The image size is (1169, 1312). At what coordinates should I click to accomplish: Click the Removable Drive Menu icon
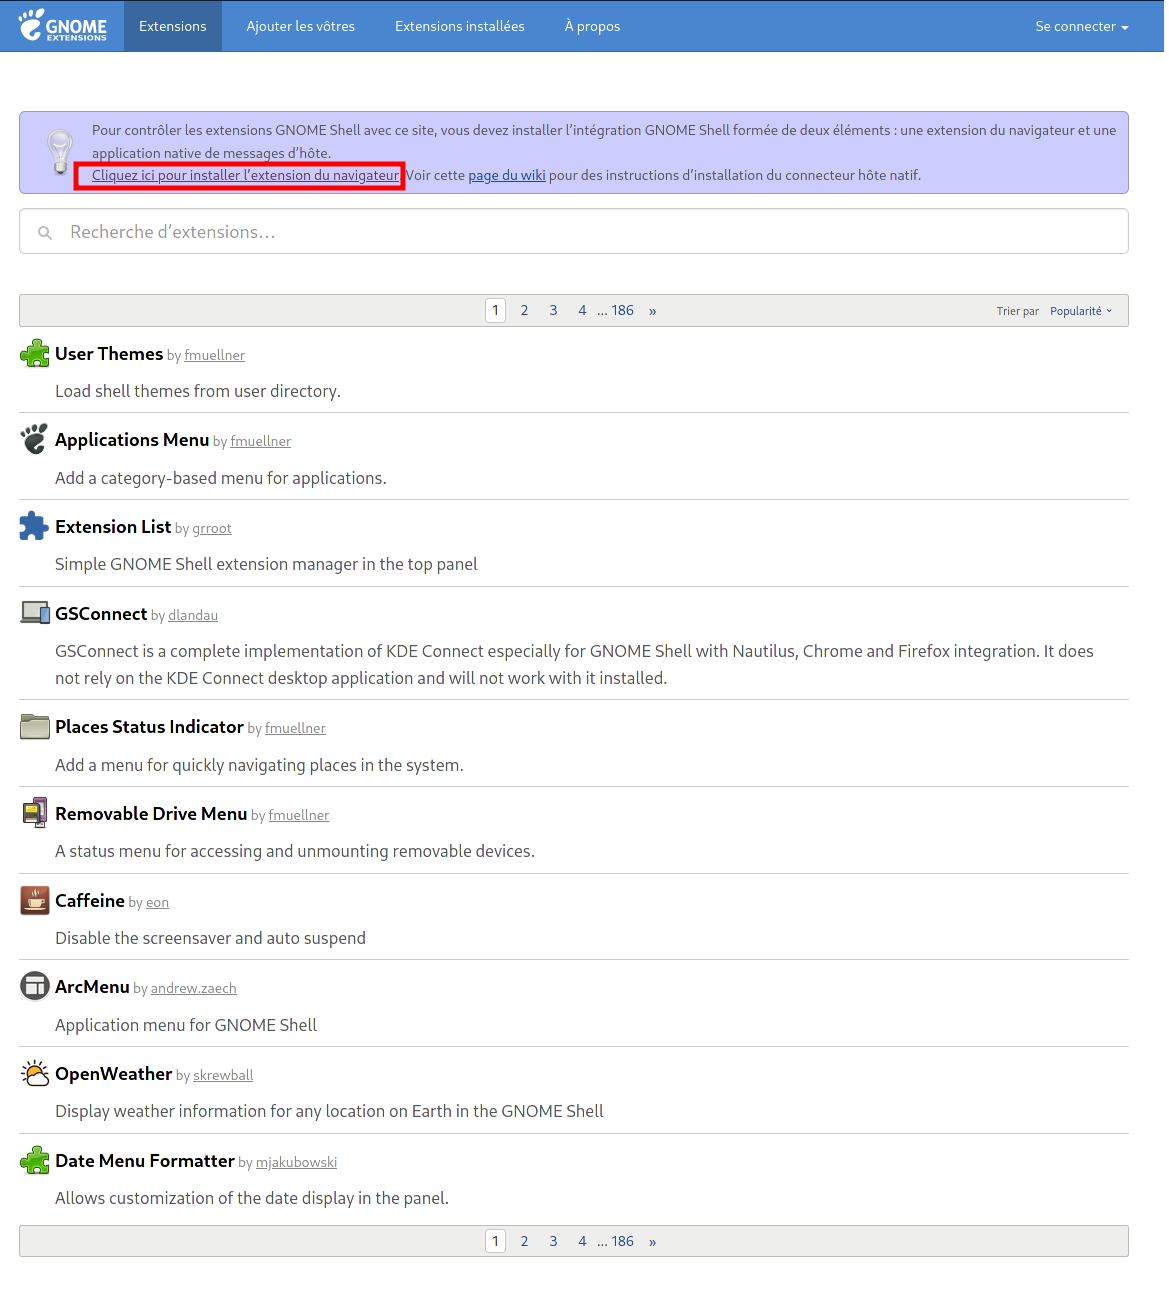pos(35,814)
